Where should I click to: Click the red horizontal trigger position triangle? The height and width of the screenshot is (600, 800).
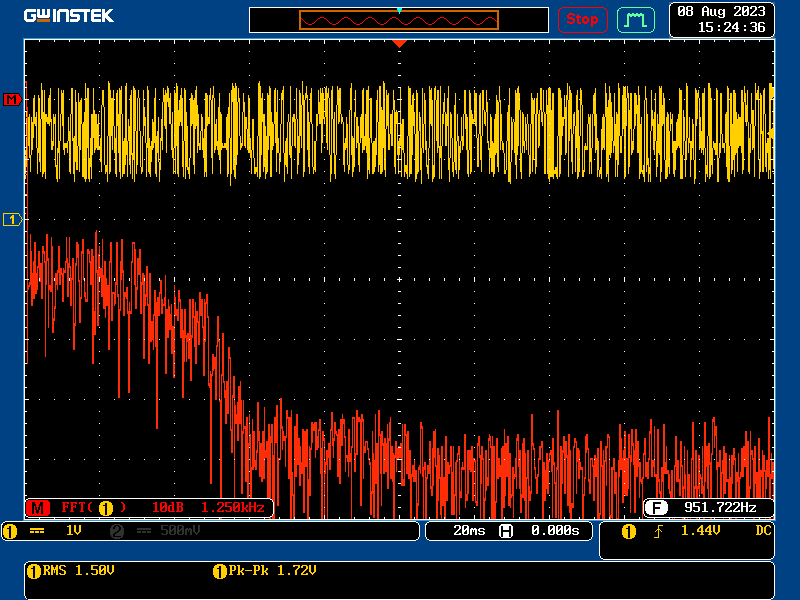[x=399, y=44]
